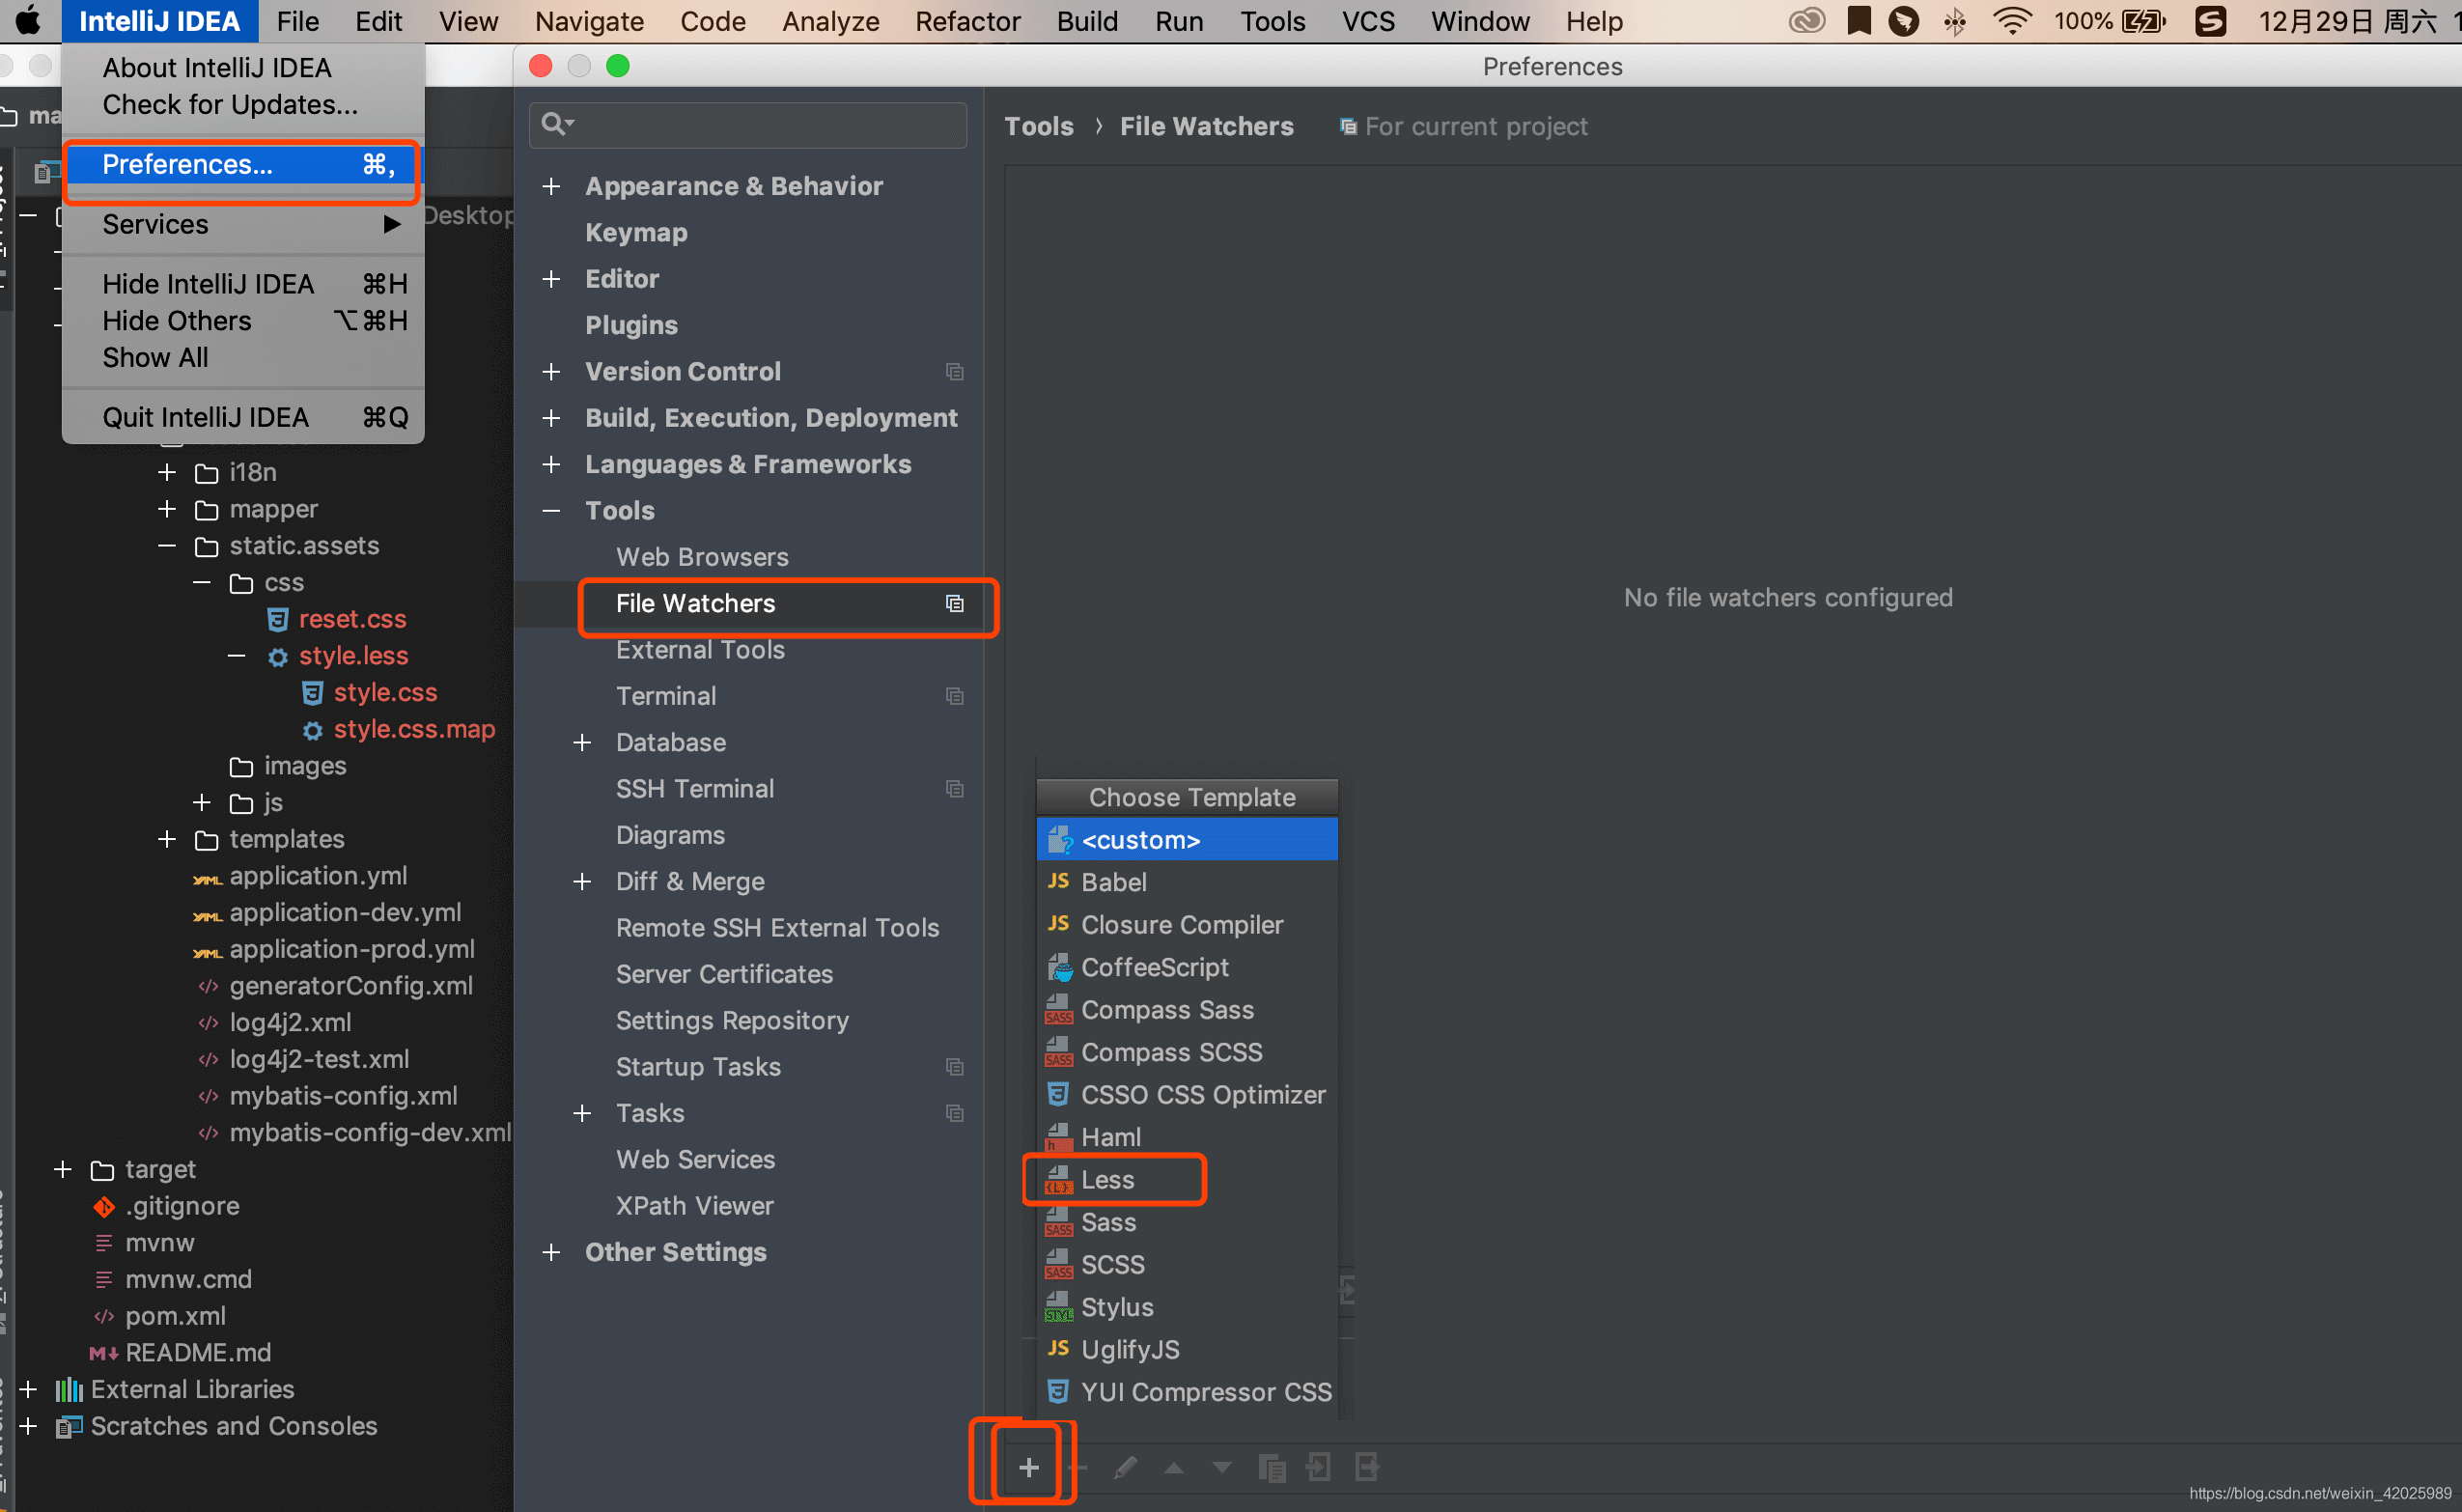Click the add new watcher plus icon
Image resolution: width=2462 pixels, height=1512 pixels.
coord(1029,1468)
